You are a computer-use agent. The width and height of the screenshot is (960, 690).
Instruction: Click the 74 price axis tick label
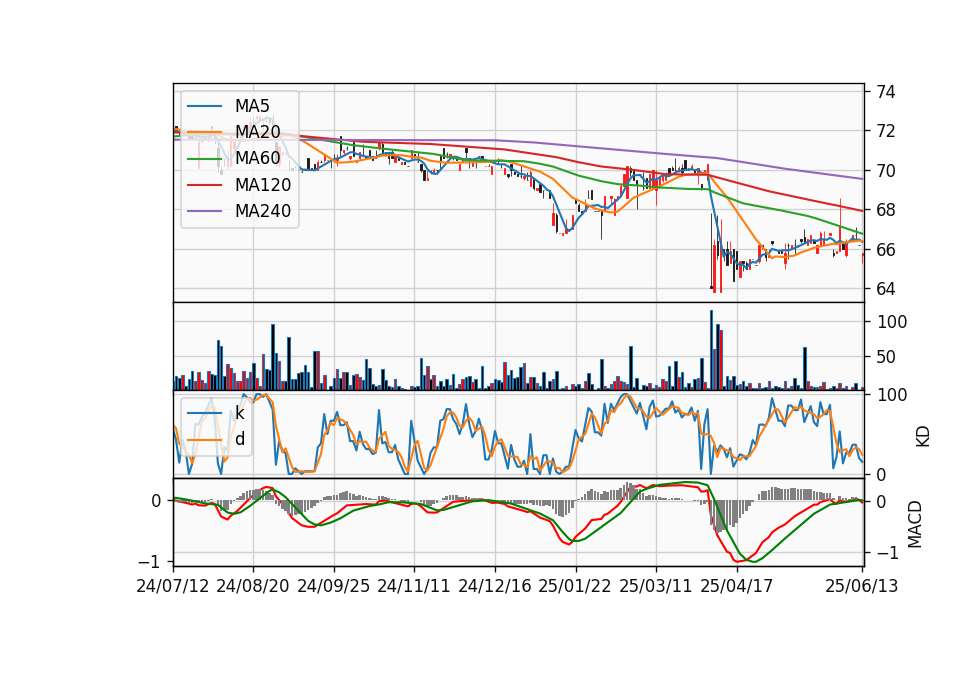pyautogui.click(x=886, y=92)
